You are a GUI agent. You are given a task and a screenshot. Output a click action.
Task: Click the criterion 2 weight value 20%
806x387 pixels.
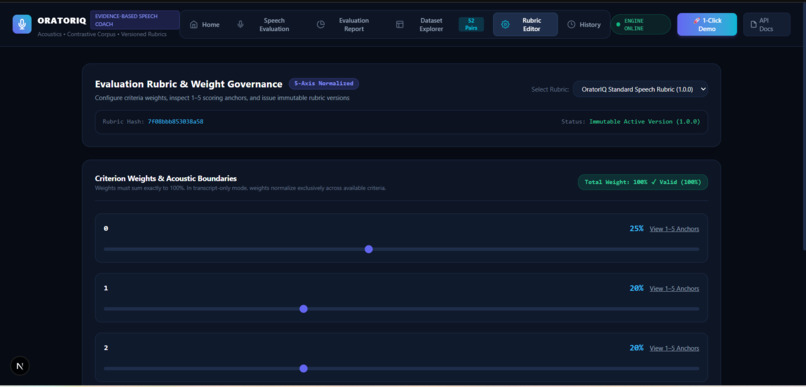point(636,348)
